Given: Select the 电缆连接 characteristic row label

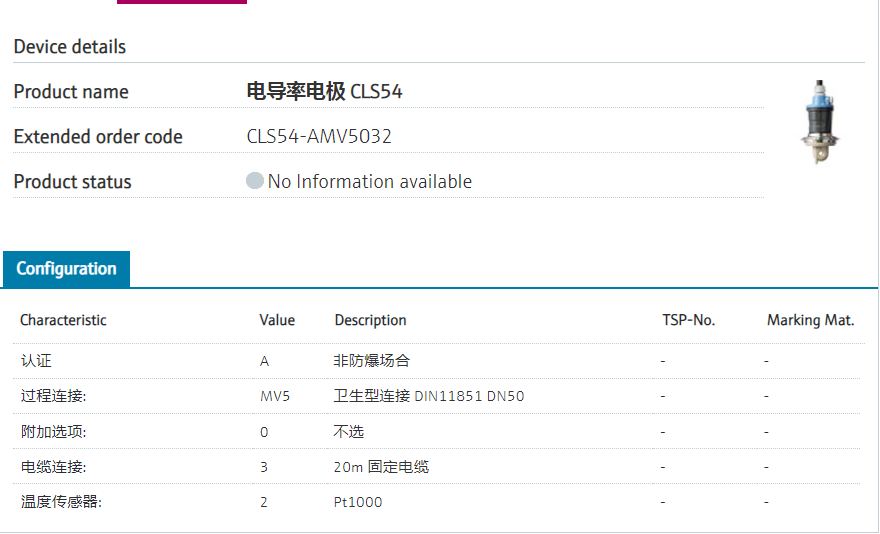Looking at the screenshot, I should 54,467.
